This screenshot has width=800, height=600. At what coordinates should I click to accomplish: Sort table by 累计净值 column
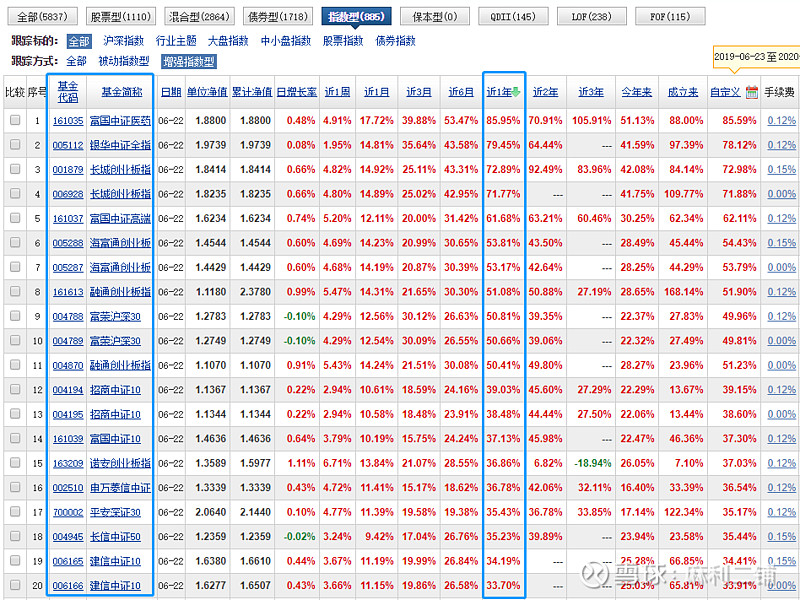click(x=252, y=92)
